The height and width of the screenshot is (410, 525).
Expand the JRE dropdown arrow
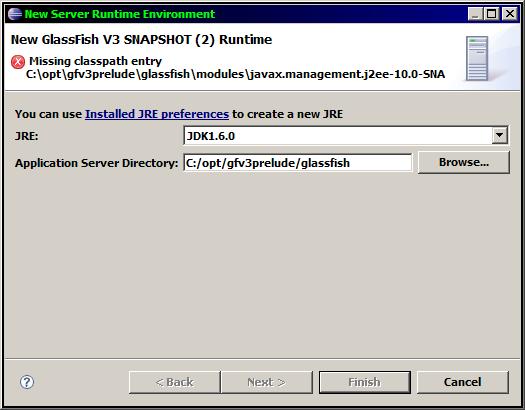pos(500,135)
